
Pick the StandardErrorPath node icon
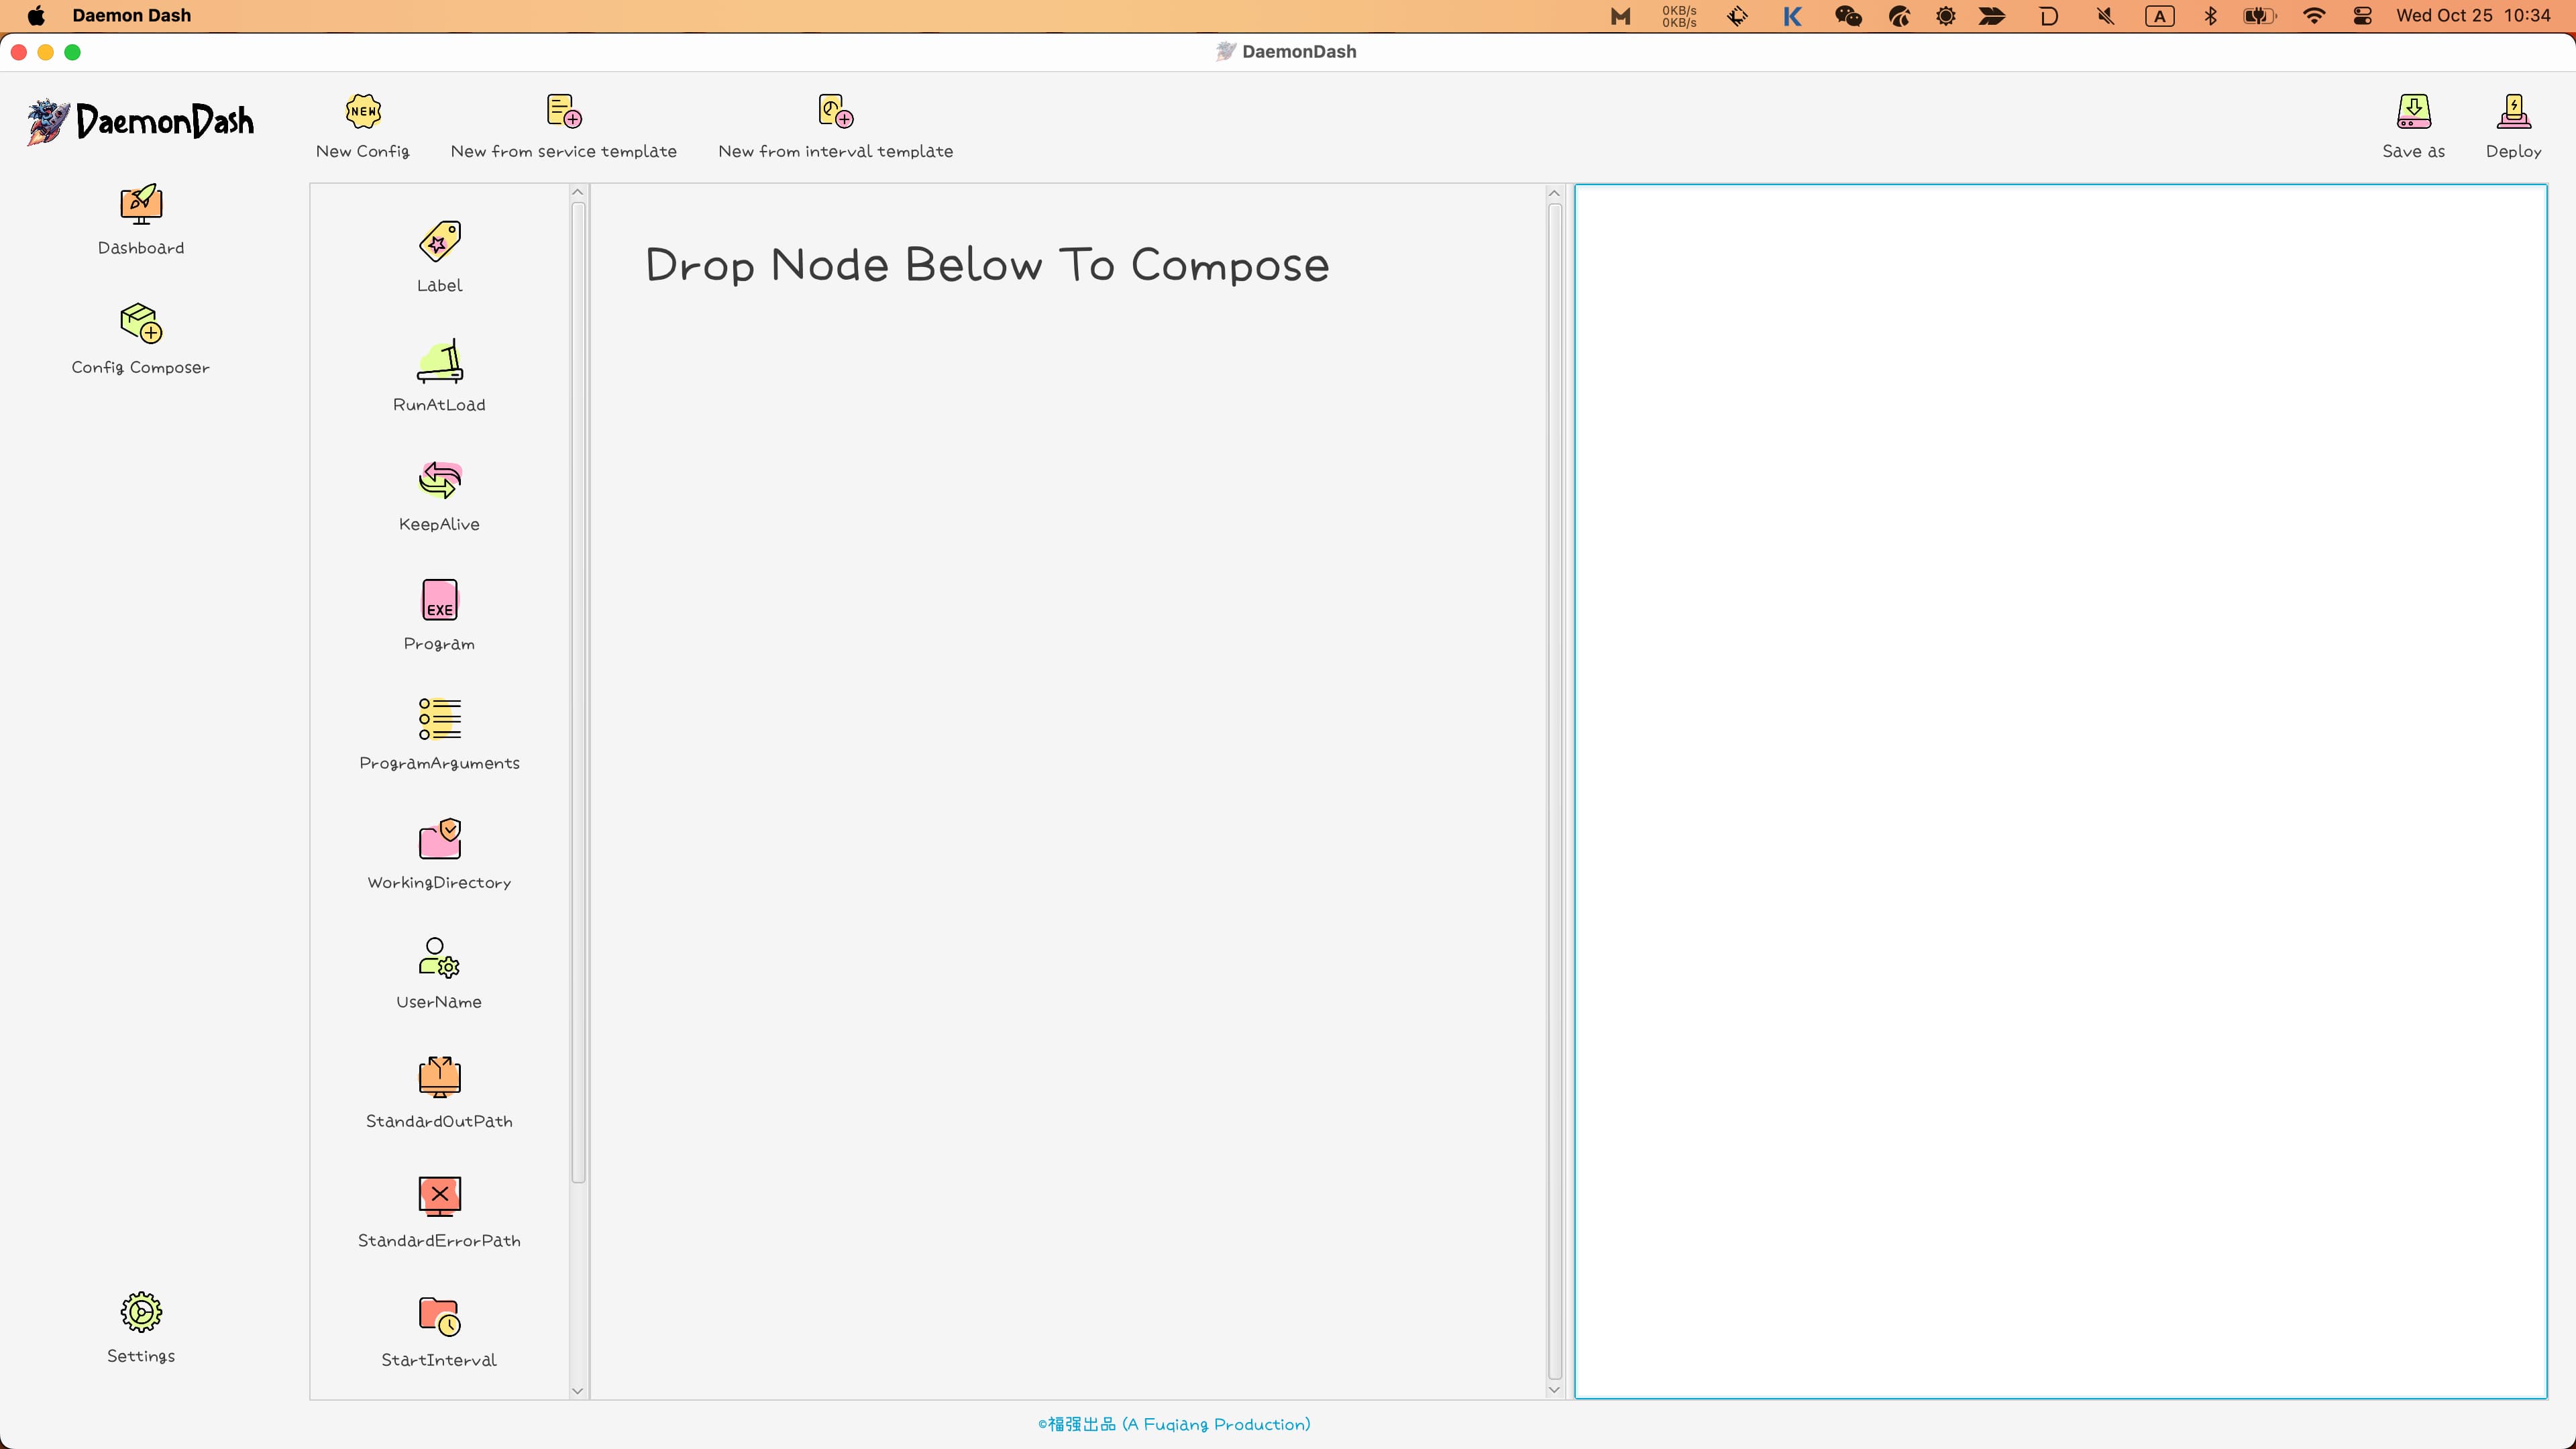439,1197
